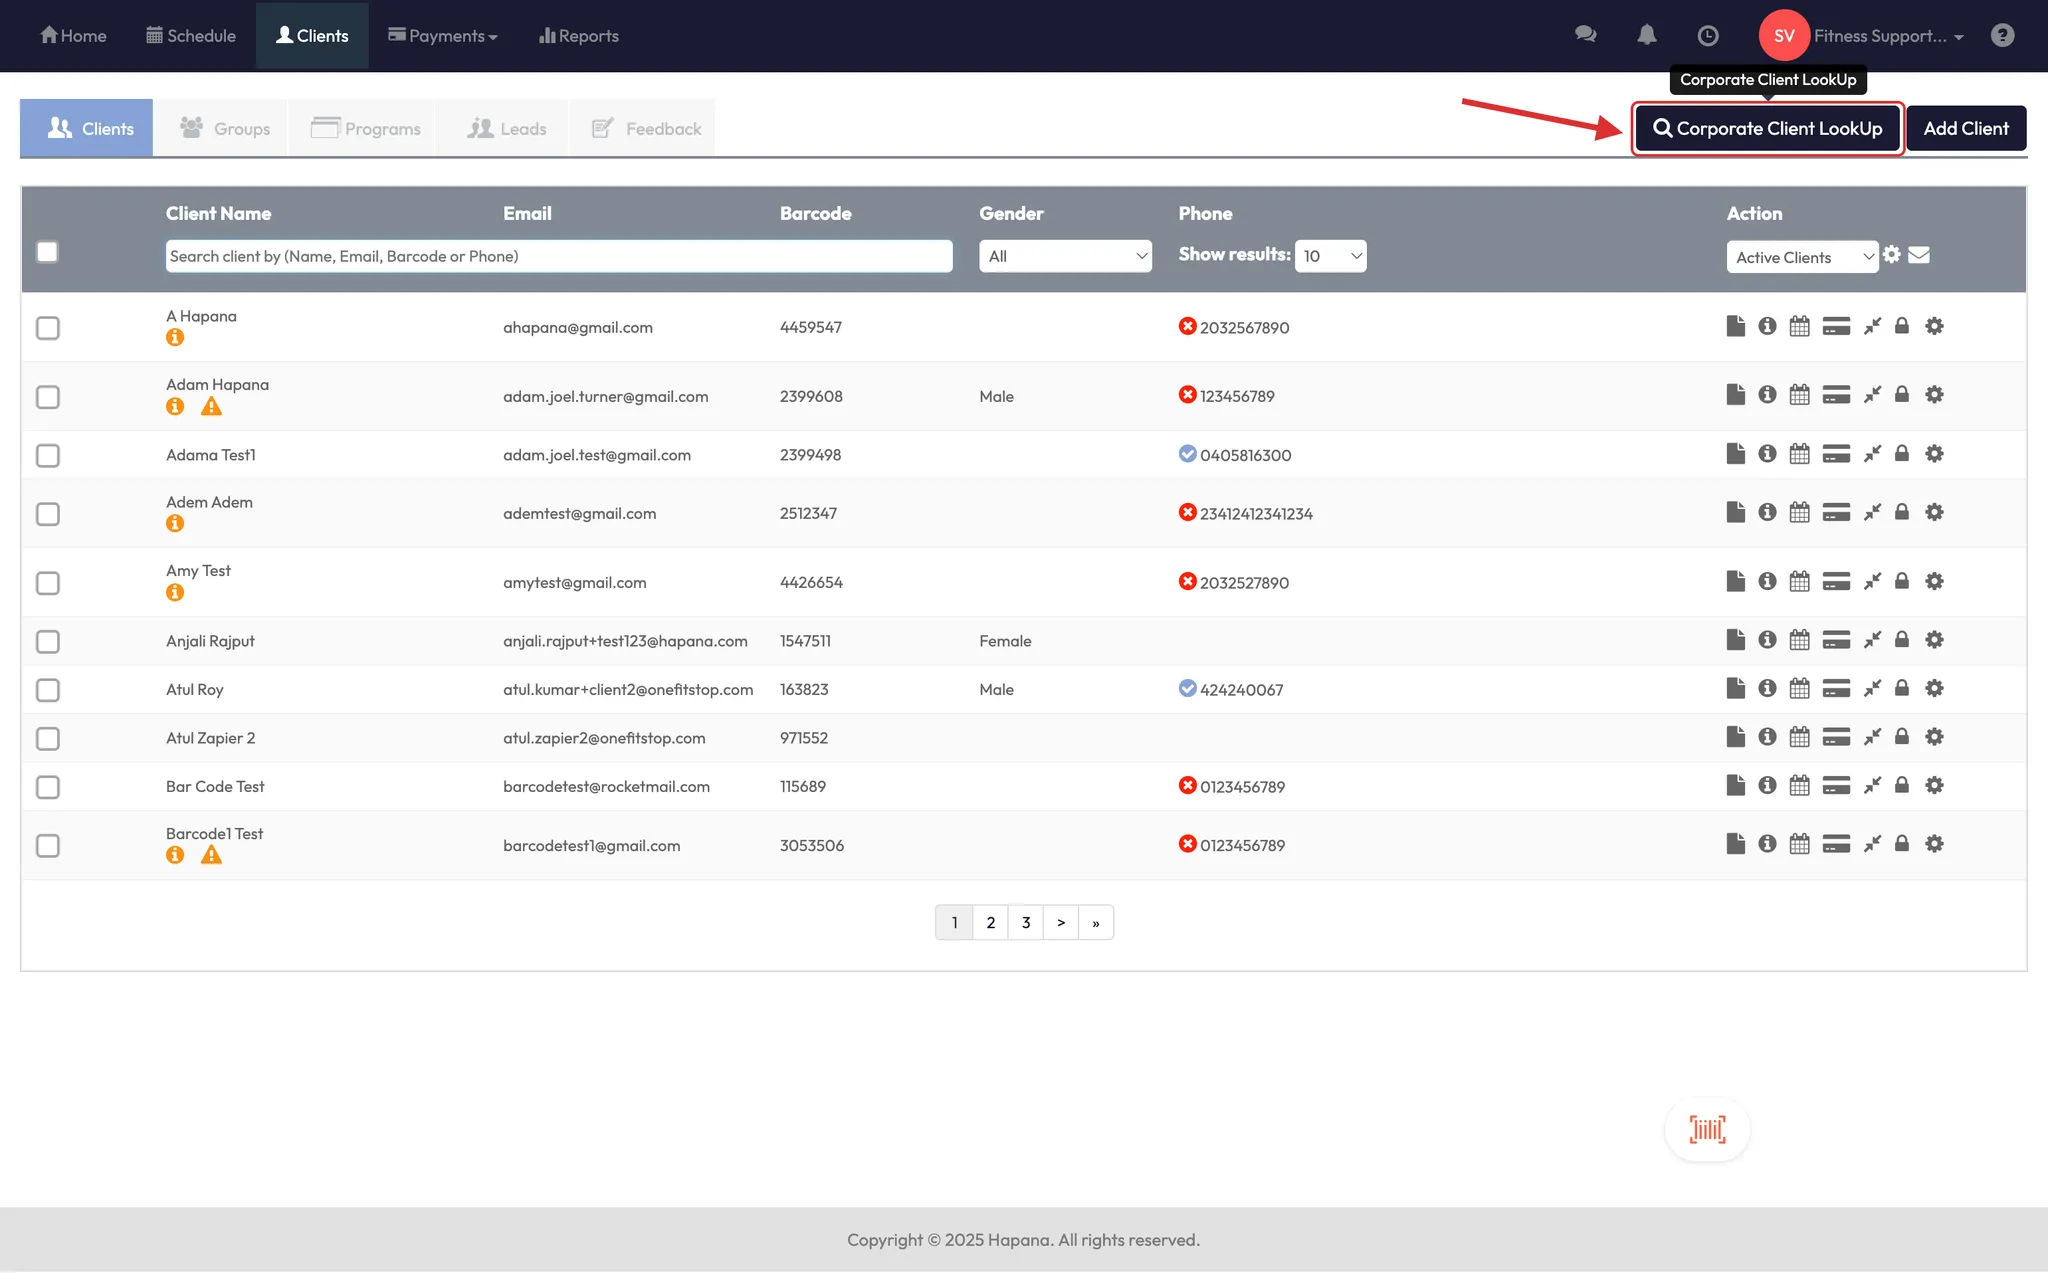Open the barcode scanner floating button
Viewport: 2048px width, 1273px height.
pos(1707,1130)
